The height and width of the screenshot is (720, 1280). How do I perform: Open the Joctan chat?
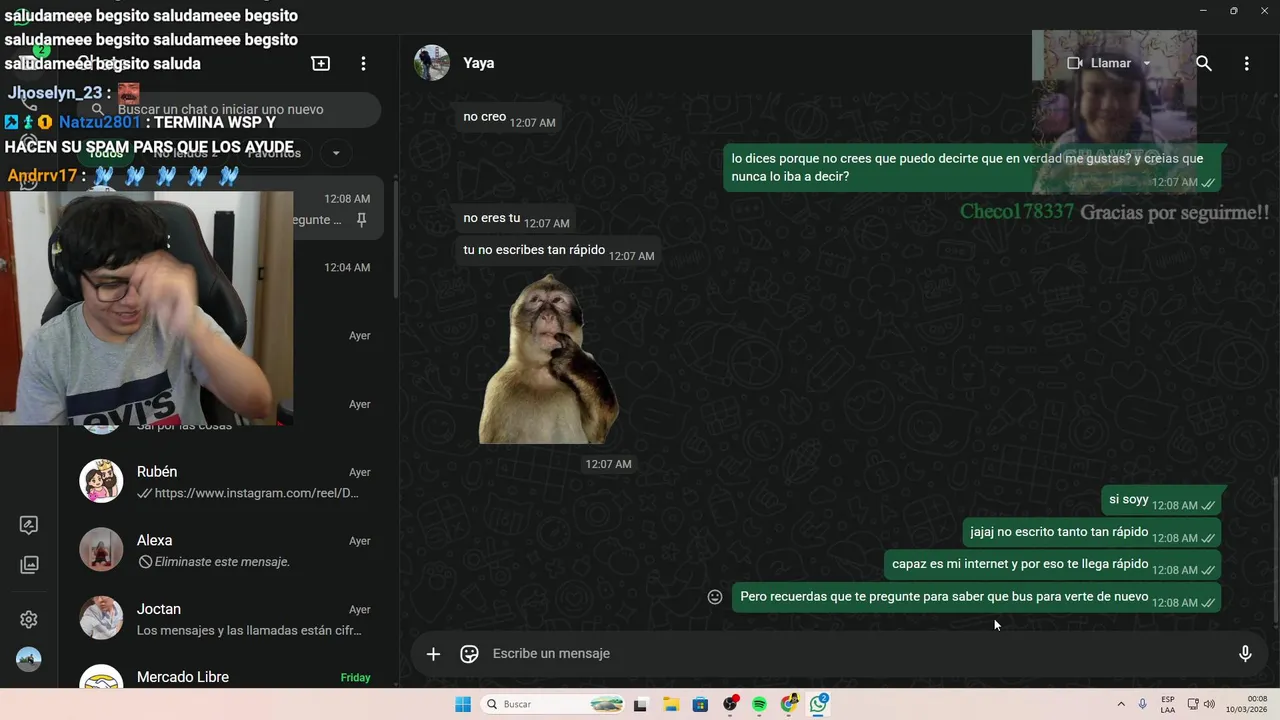[229, 619]
